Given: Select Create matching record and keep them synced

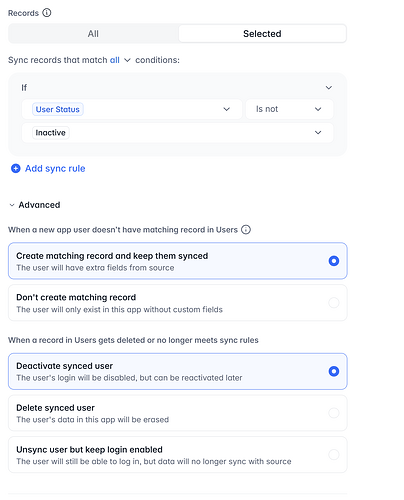Looking at the screenshot, I should click(x=178, y=261).
